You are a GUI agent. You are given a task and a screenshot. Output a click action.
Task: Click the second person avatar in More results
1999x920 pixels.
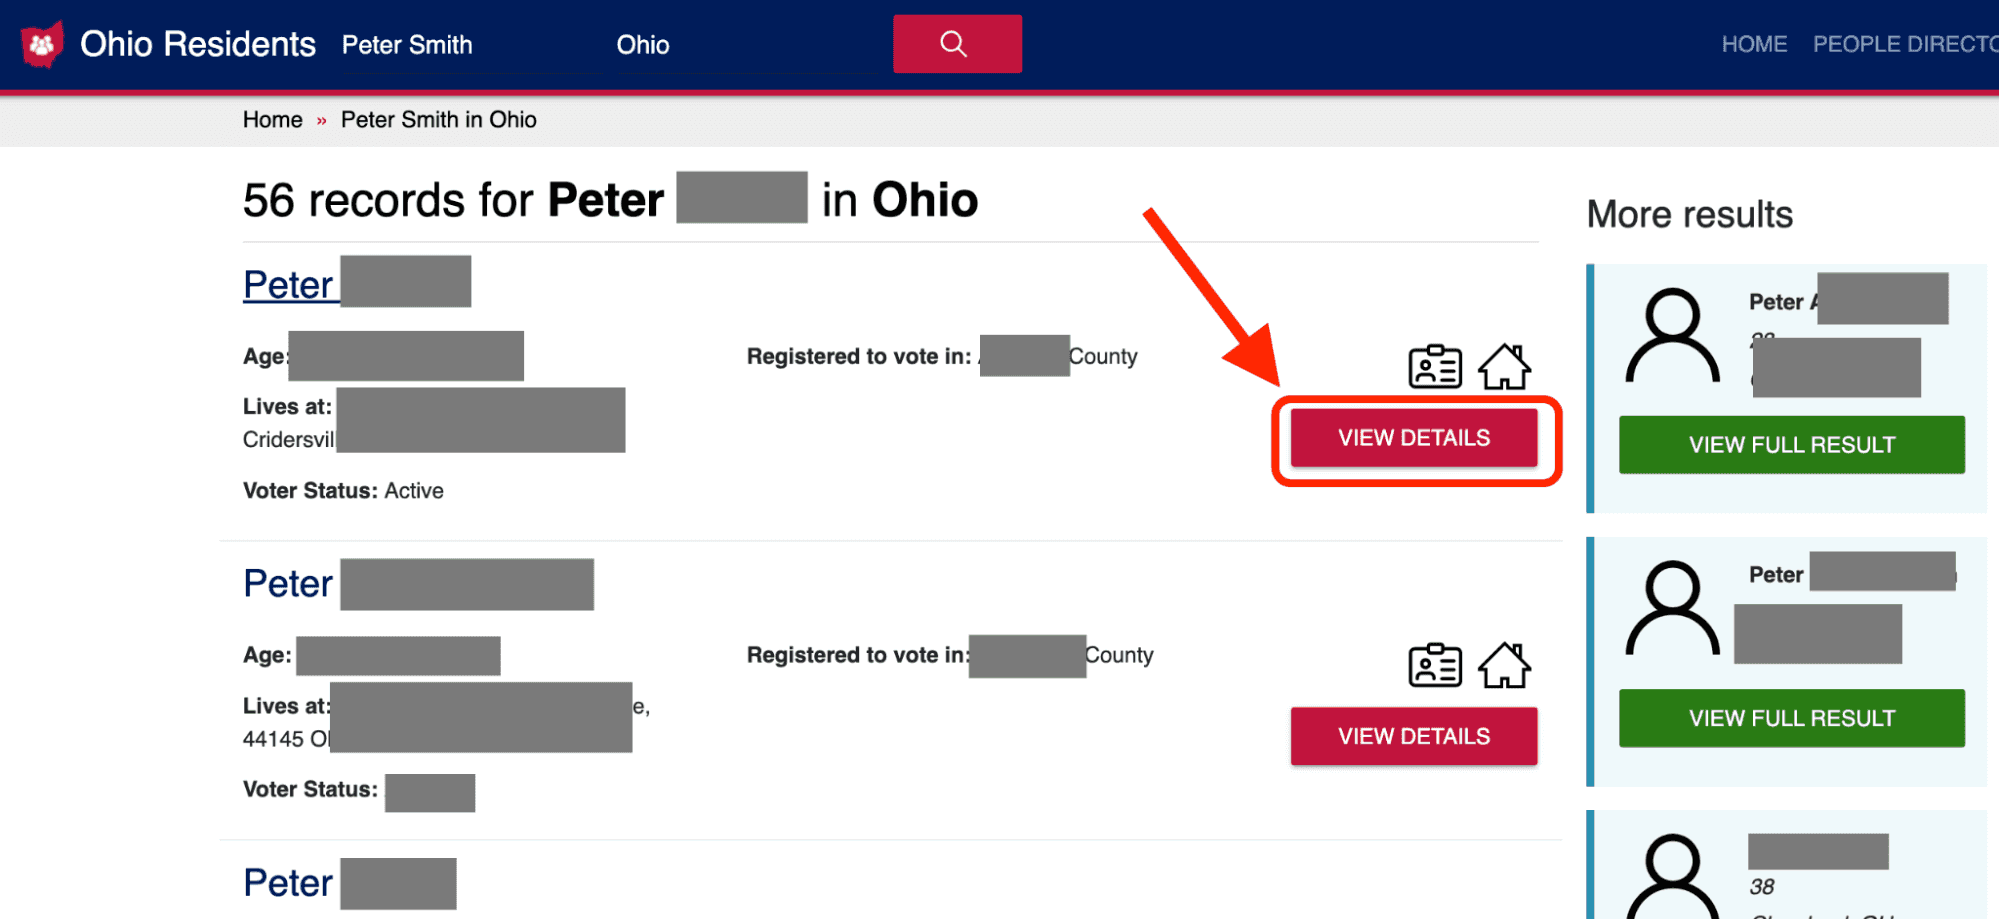tap(1673, 608)
